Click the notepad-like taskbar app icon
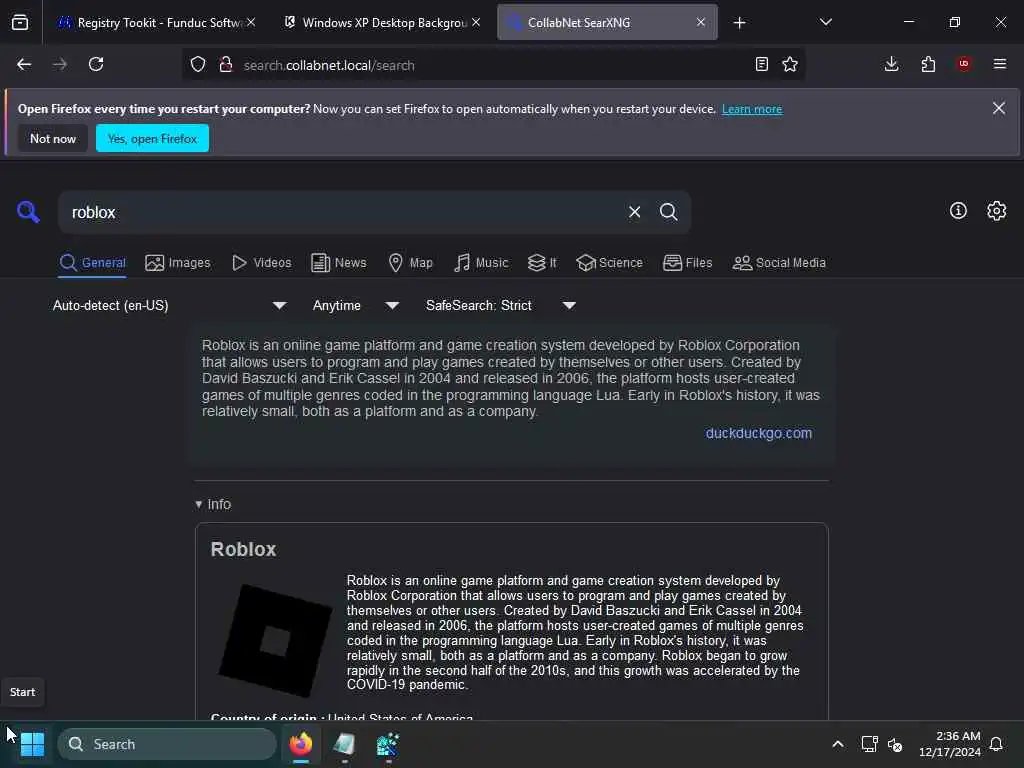1024x768 pixels. pyautogui.click(x=344, y=744)
